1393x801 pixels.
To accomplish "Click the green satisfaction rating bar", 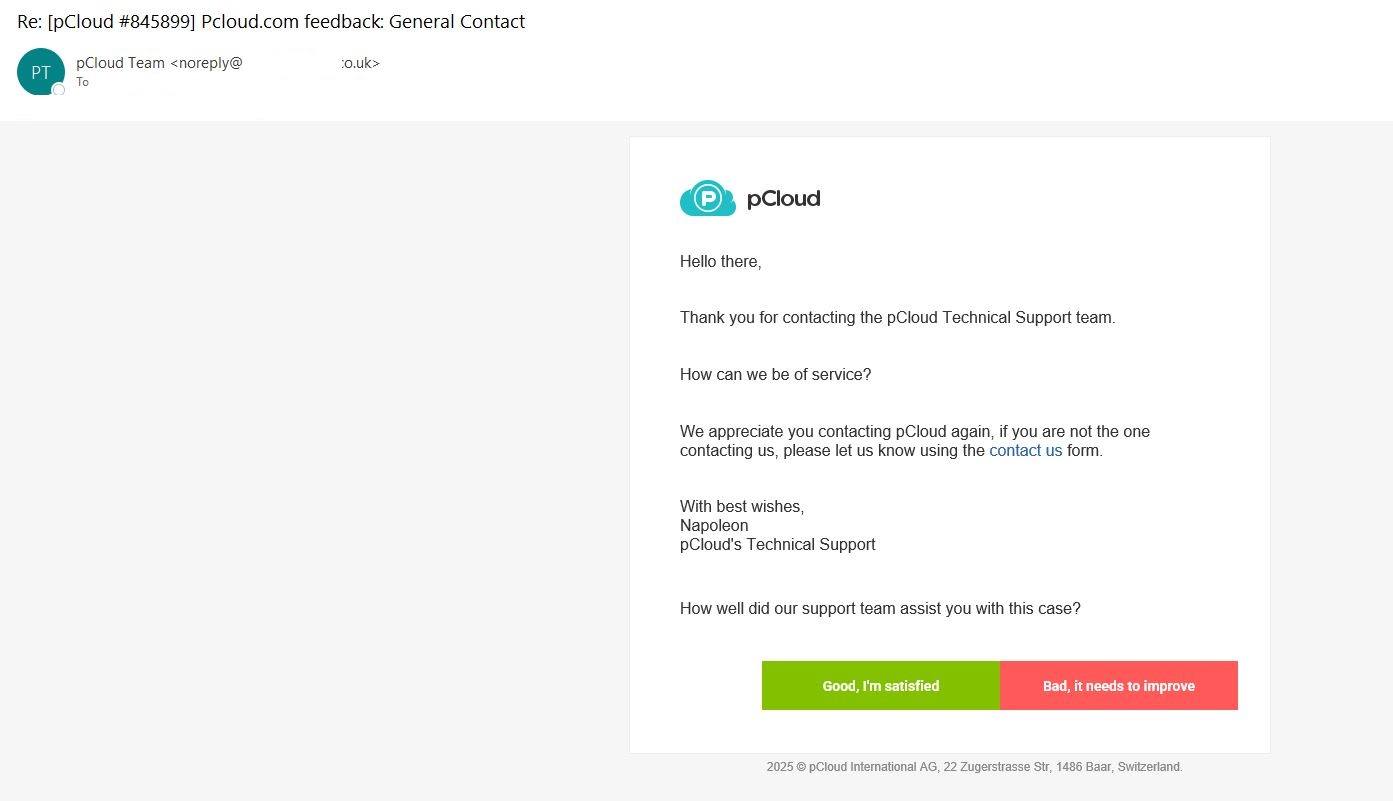I will pos(880,685).
